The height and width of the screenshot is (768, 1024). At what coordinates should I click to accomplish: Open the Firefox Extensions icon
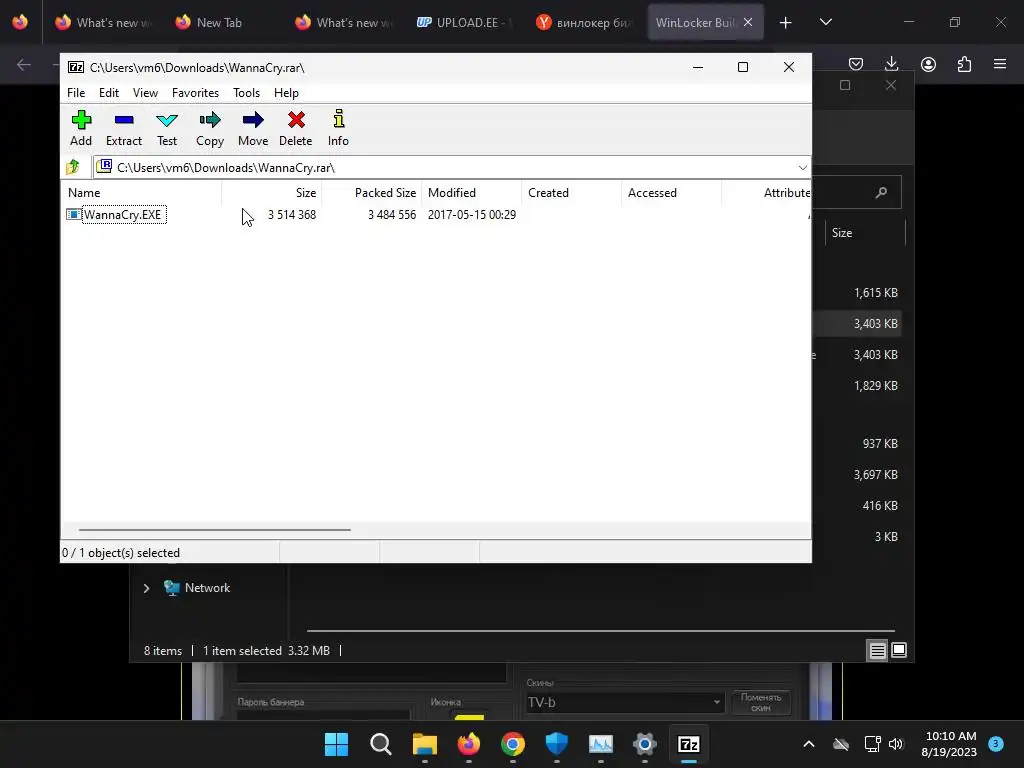pyautogui.click(x=964, y=64)
